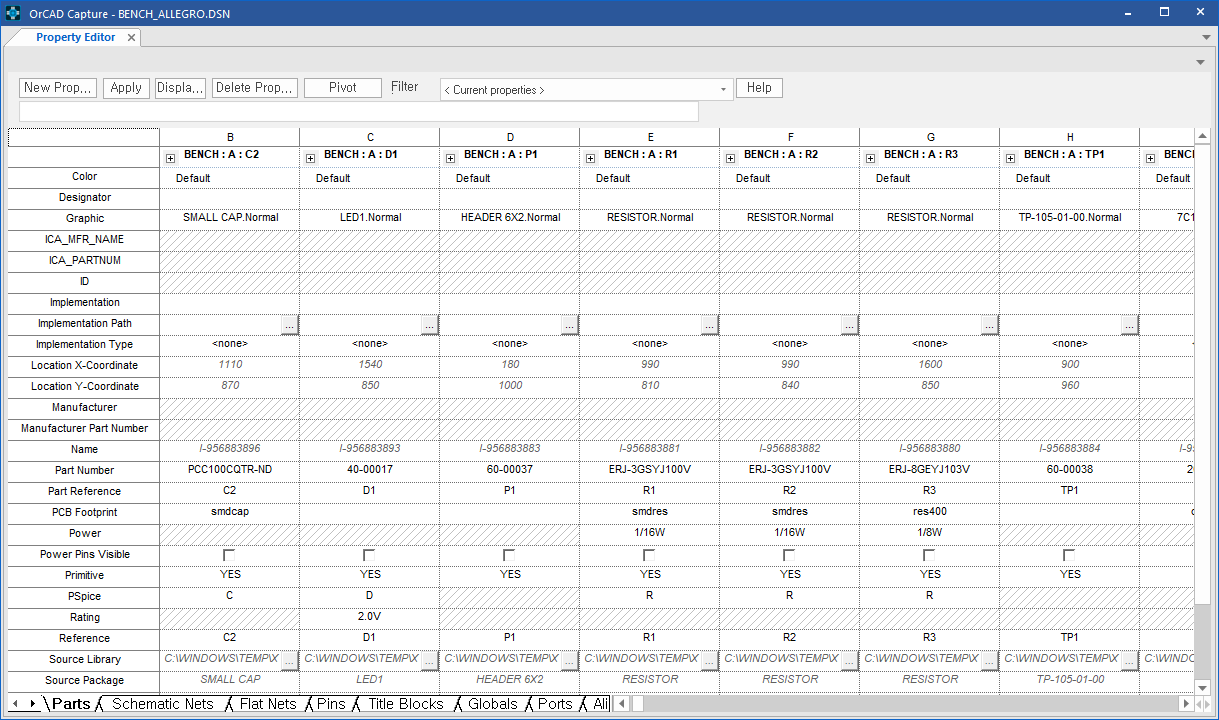The image size is (1219, 720).
Task: Toggle Power Pins Visible for P1
Action: 509,555
